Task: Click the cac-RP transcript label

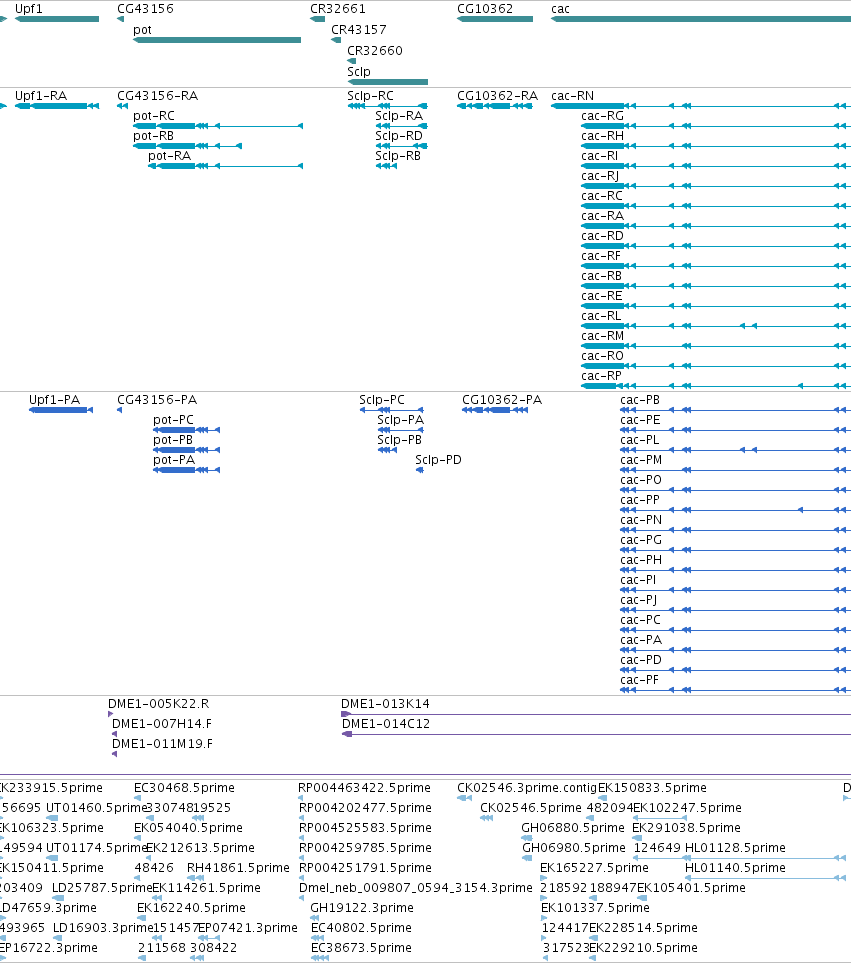Action: click(601, 375)
